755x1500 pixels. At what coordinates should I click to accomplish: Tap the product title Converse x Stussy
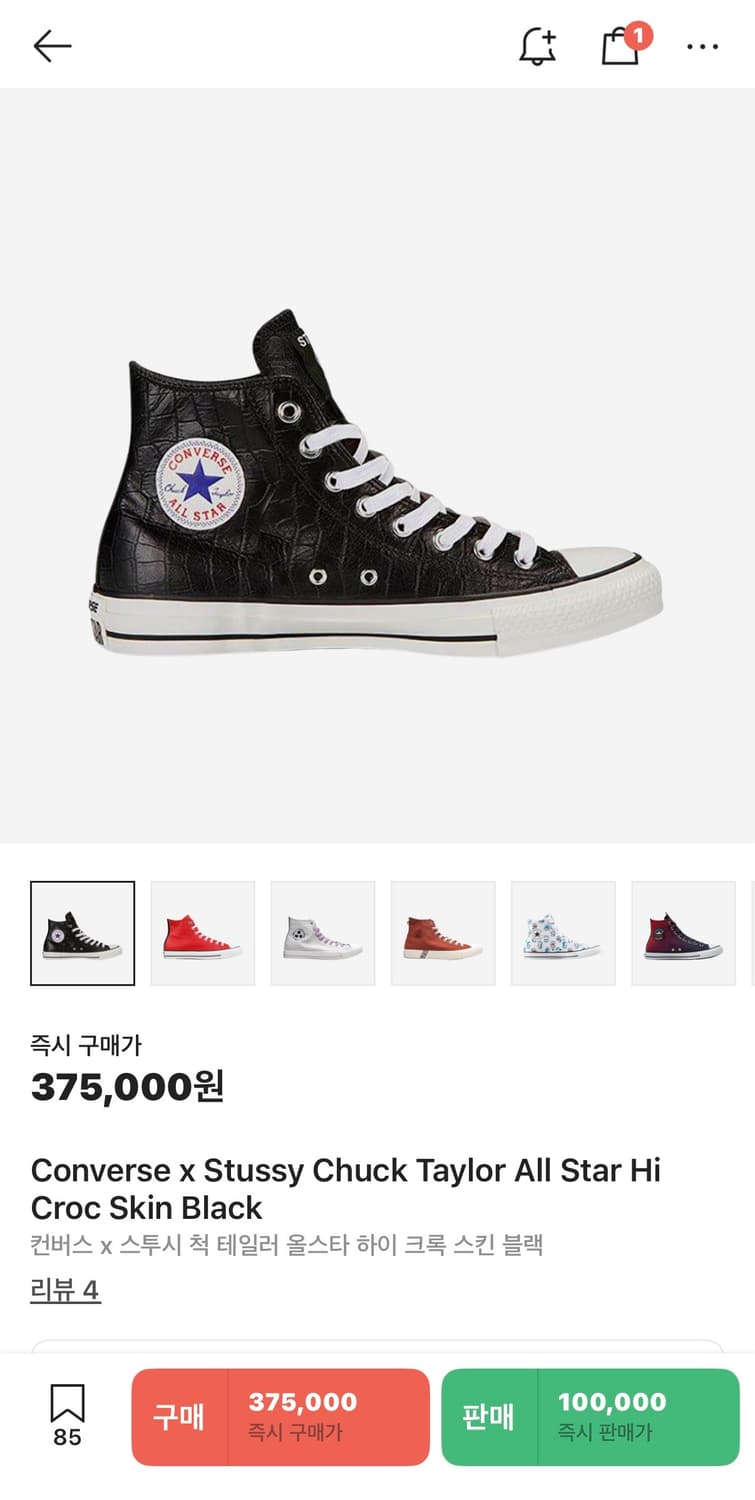[x=345, y=1188]
